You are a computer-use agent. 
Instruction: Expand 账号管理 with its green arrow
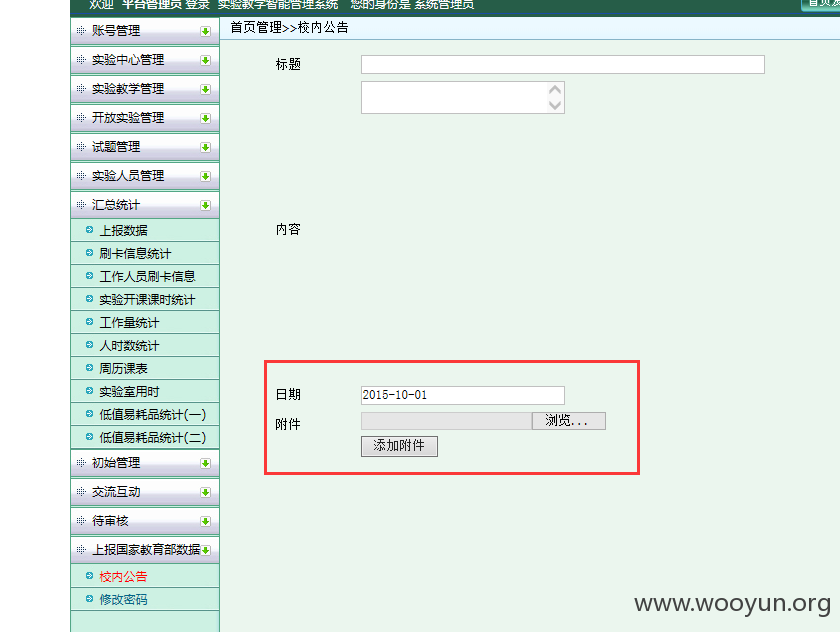205,31
